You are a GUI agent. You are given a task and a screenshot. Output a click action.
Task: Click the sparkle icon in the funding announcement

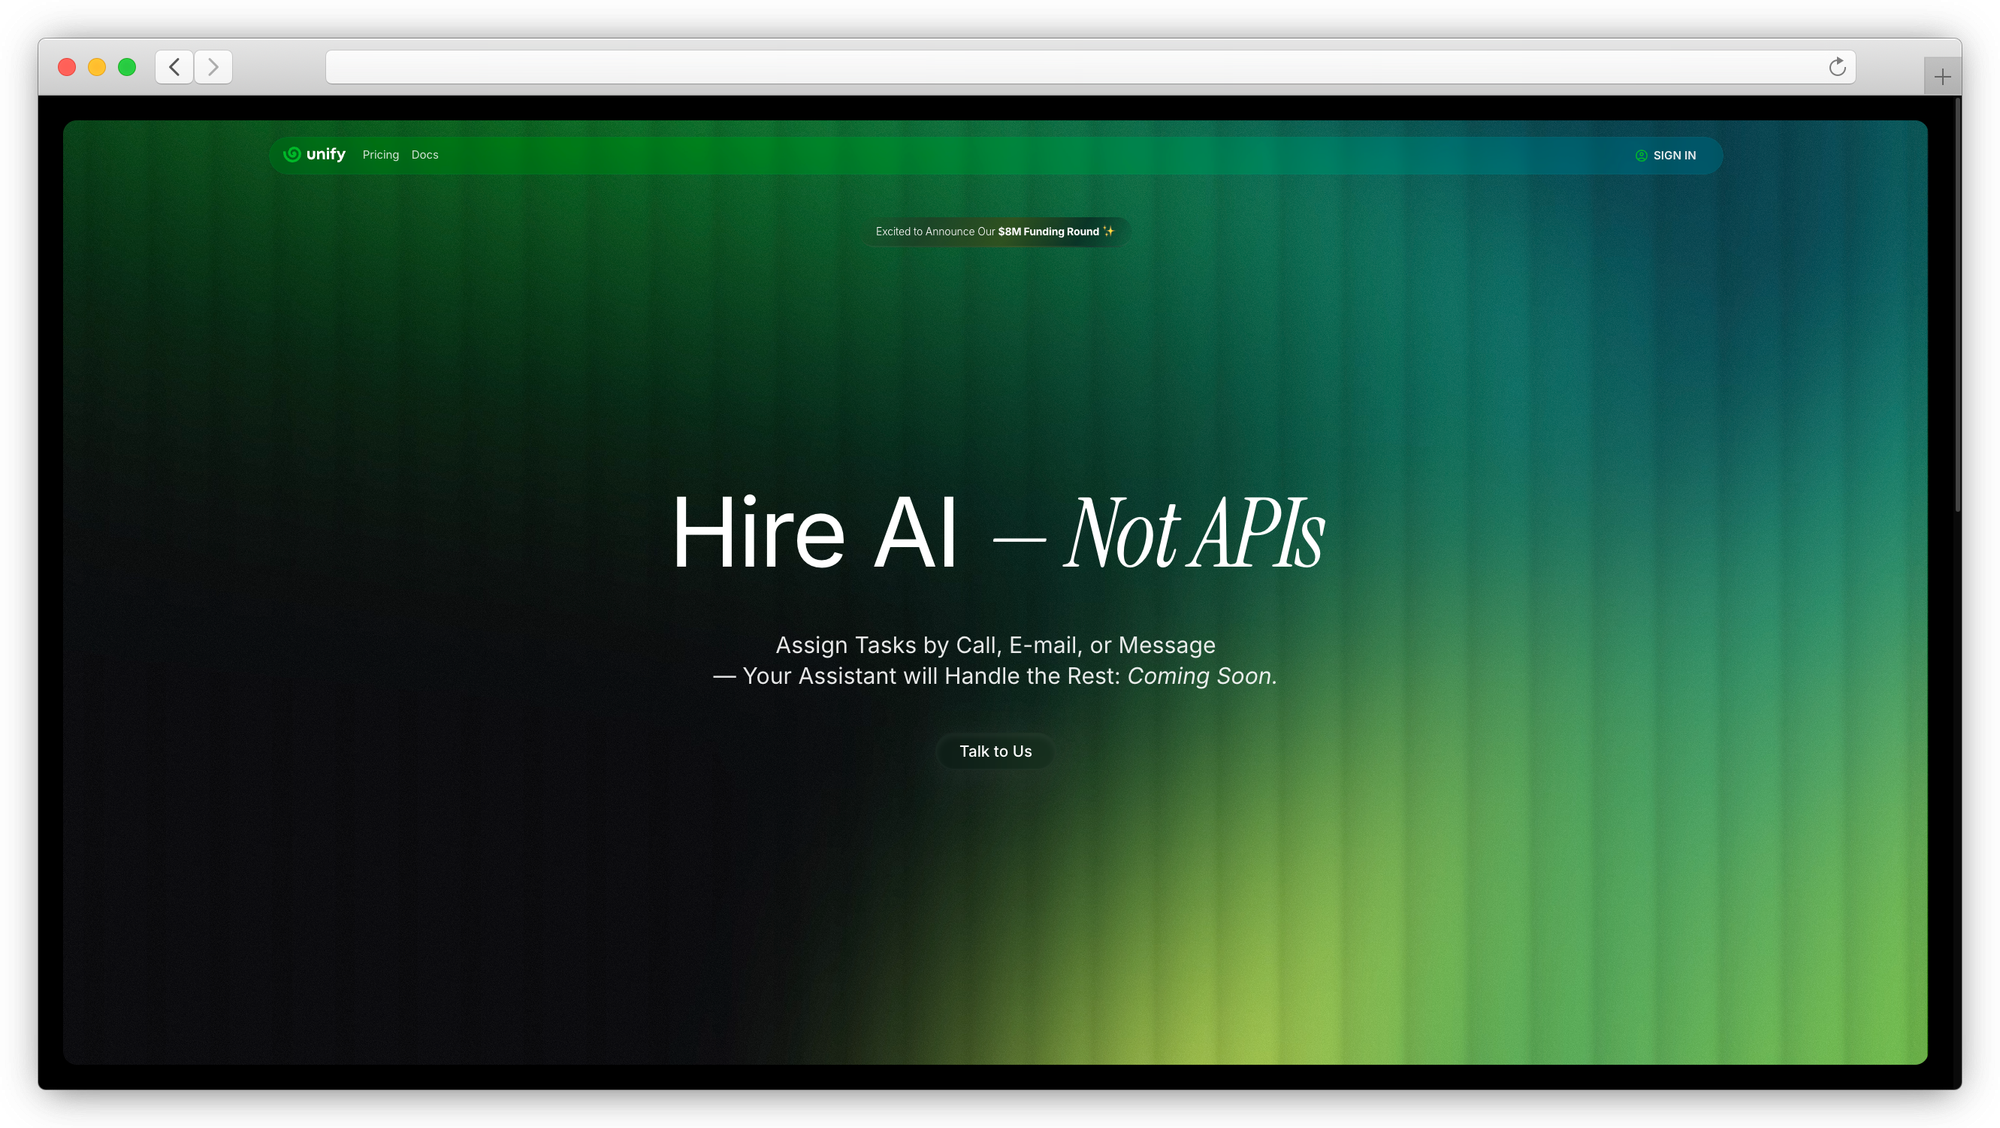point(1108,231)
